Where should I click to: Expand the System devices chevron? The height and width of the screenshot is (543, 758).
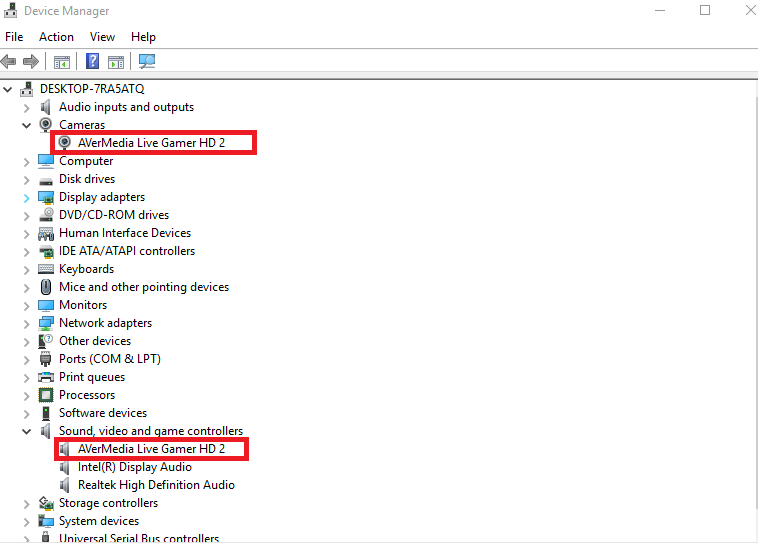coord(27,522)
